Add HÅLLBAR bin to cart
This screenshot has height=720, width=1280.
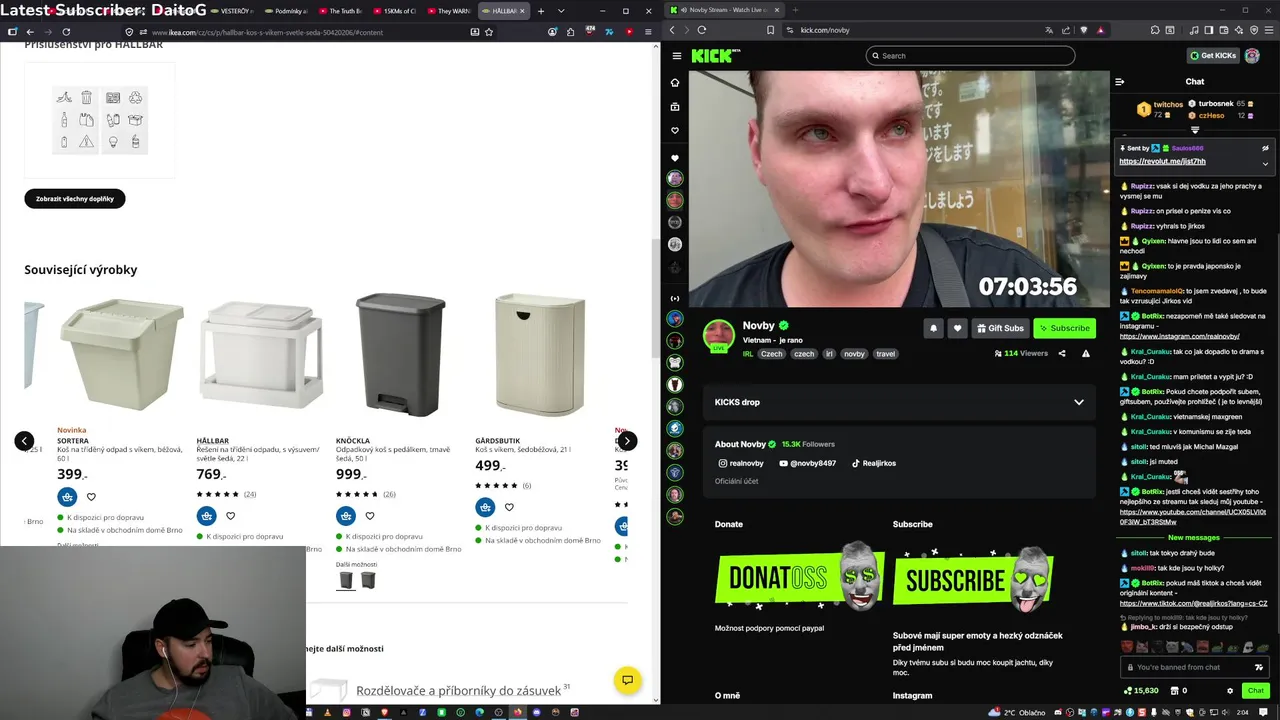[206, 516]
